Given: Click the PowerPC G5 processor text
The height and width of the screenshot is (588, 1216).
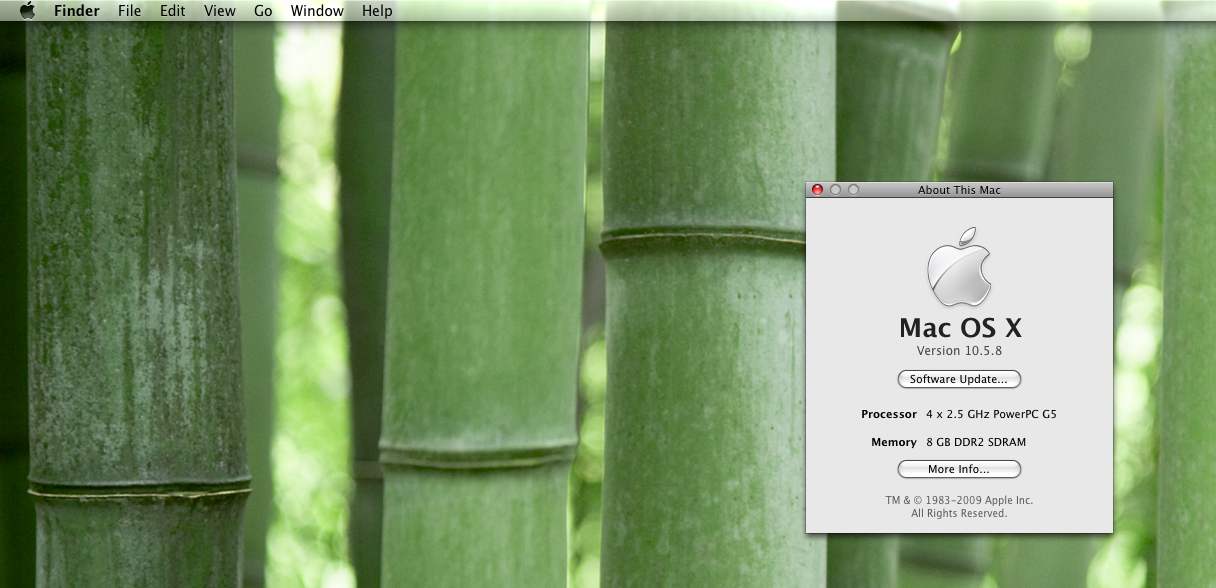Looking at the screenshot, I should click(990, 414).
